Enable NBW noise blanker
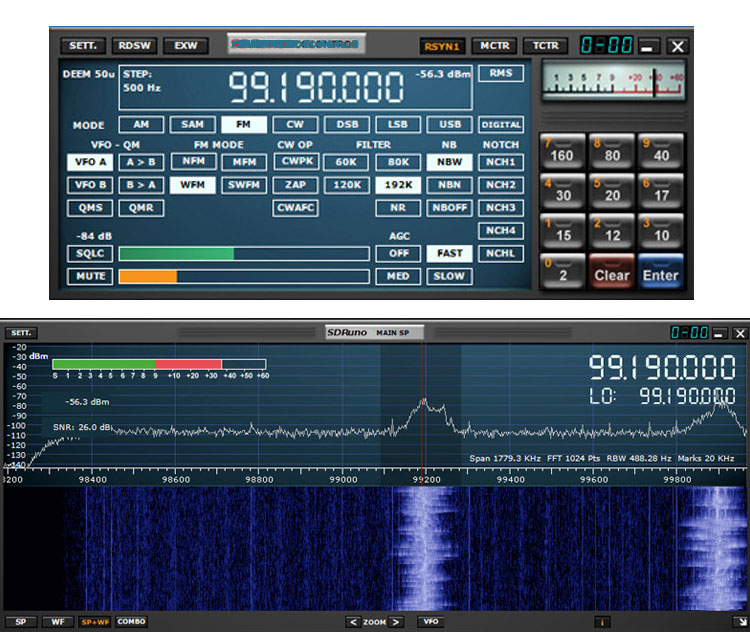 point(450,162)
